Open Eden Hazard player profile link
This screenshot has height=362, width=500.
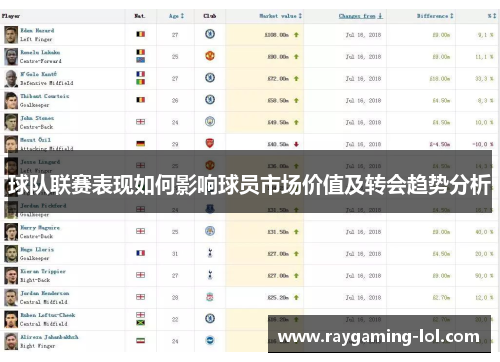pyautogui.click(x=37, y=30)
